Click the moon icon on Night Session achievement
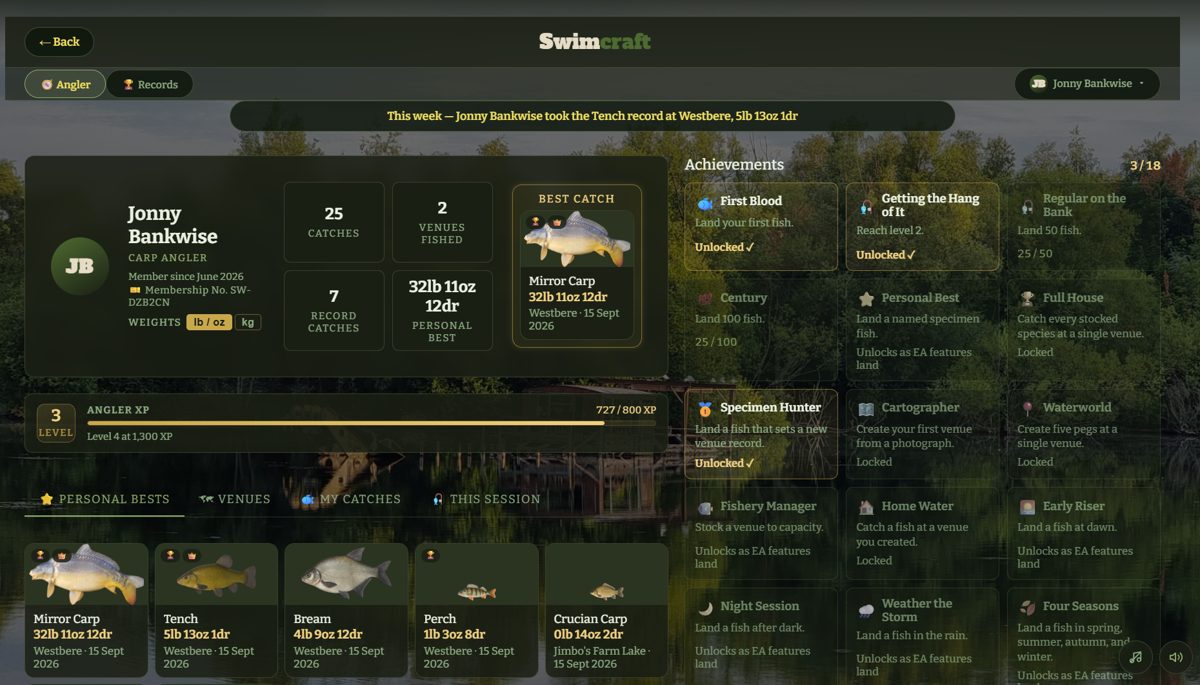 click(x=705, y=607)
